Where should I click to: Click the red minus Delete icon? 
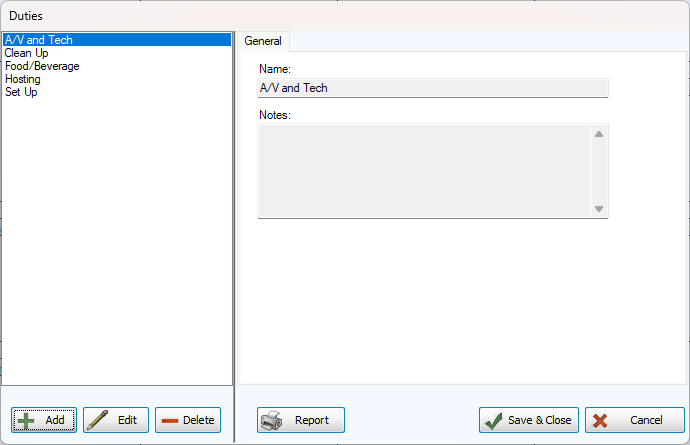[x=170, y=420]
